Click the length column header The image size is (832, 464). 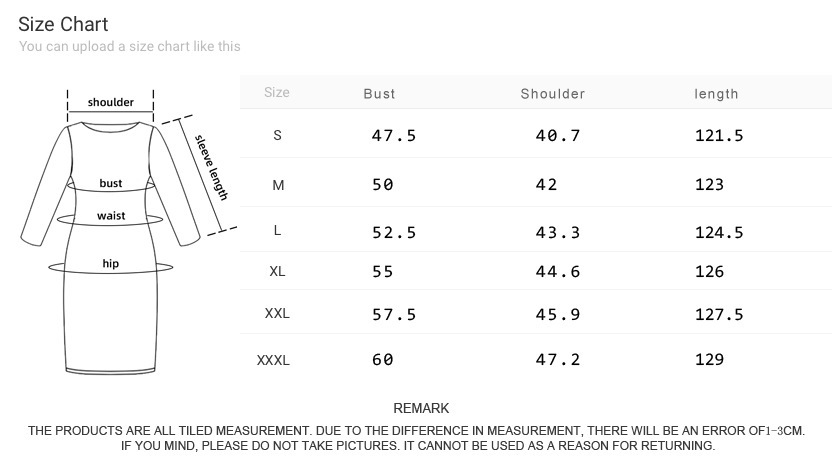coord(716,94)
